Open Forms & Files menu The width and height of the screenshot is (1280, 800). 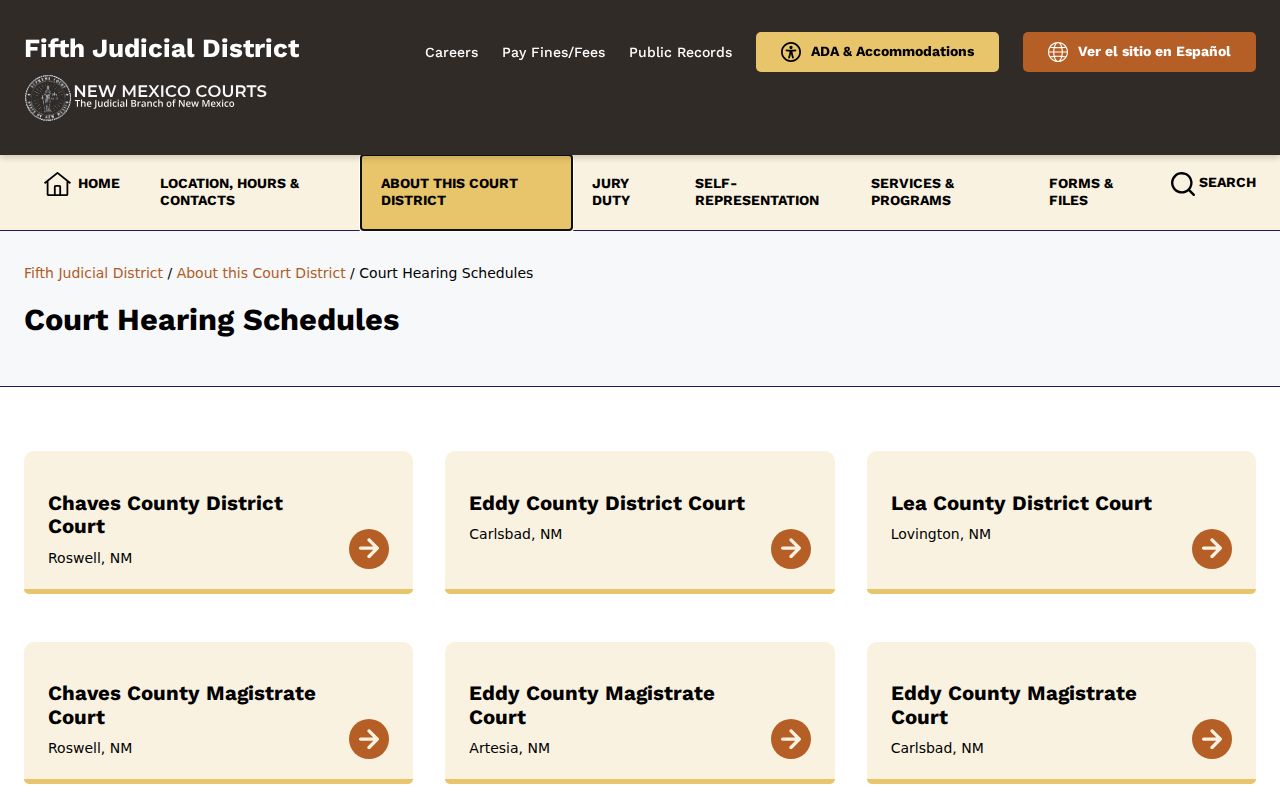(x=1081, y=192)
